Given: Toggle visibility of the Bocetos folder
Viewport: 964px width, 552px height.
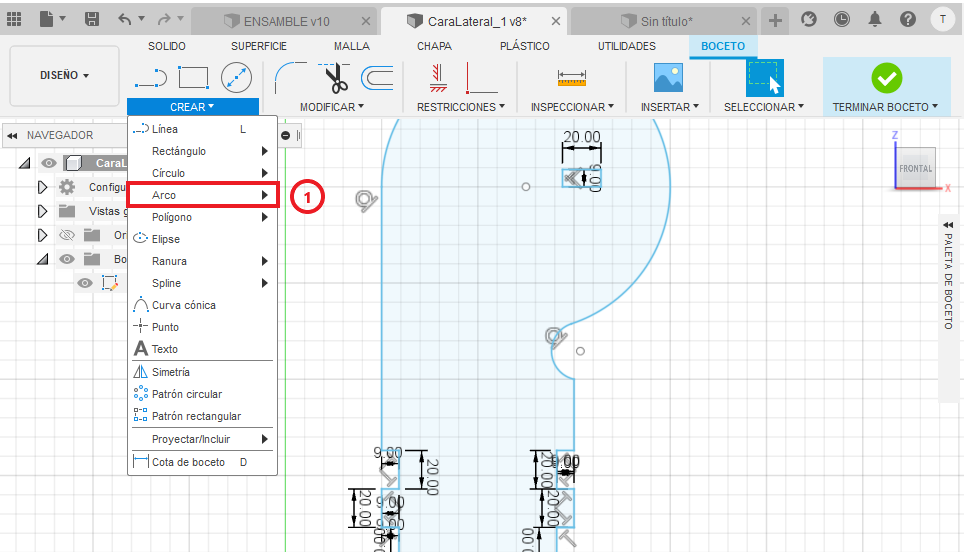Looking at the screenshot, I should point(66,259).
